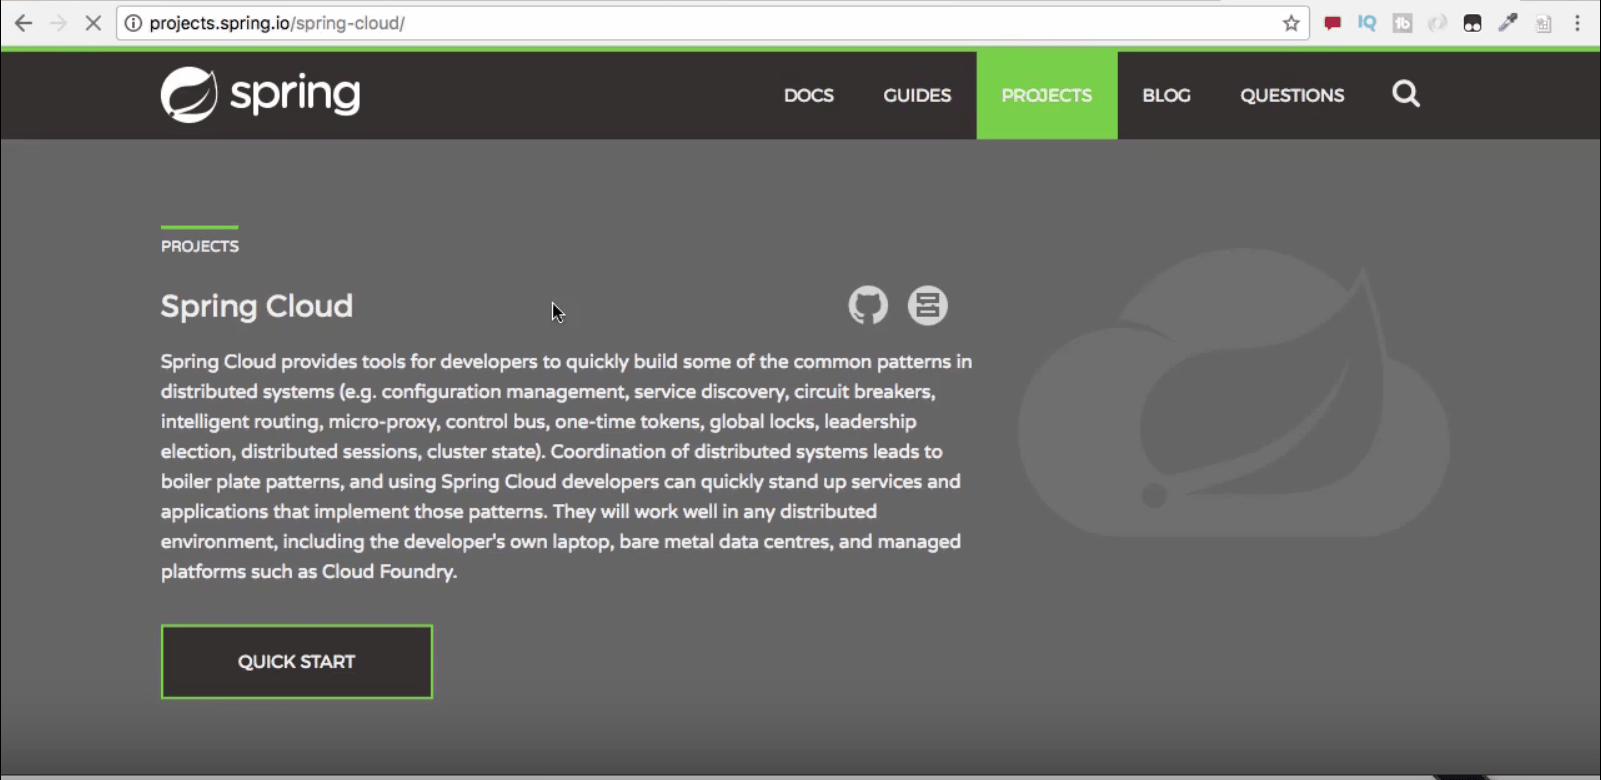Open the site search magnifier icon
Image resolution: width=1601 pixels, height=780 pixels.
coord(1405,94)
